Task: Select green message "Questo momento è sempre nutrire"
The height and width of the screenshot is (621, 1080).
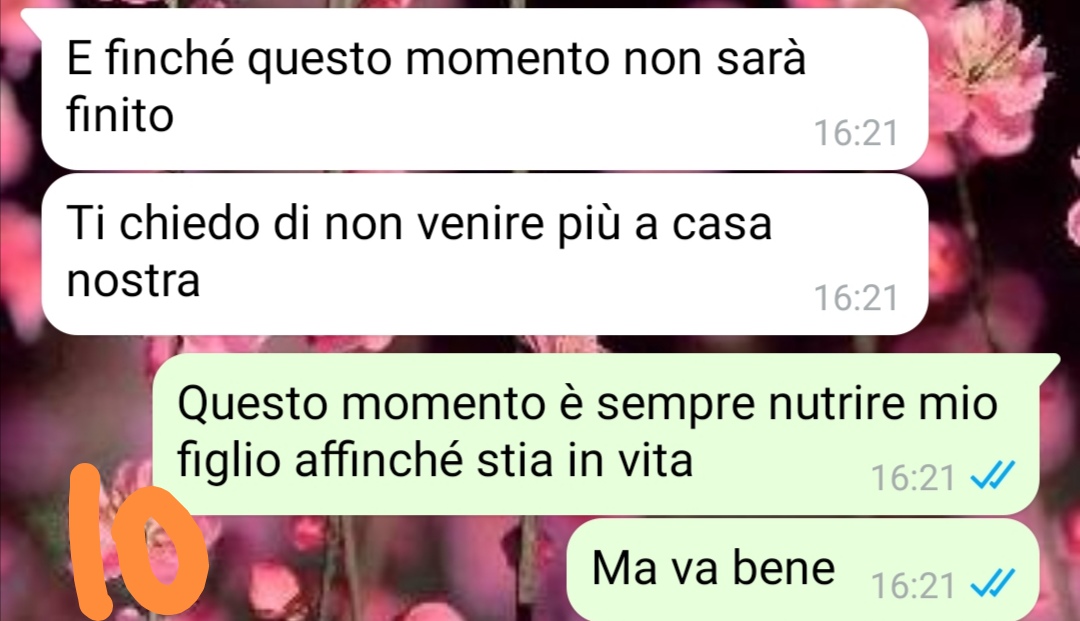Action: pos(596,434)
